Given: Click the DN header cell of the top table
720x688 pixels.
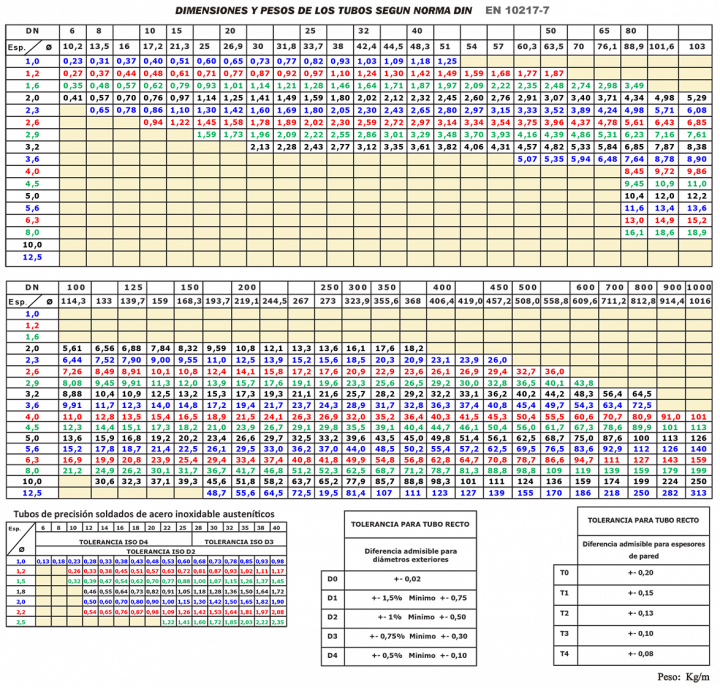Looking at the screenshot, I should pos(32,32).
